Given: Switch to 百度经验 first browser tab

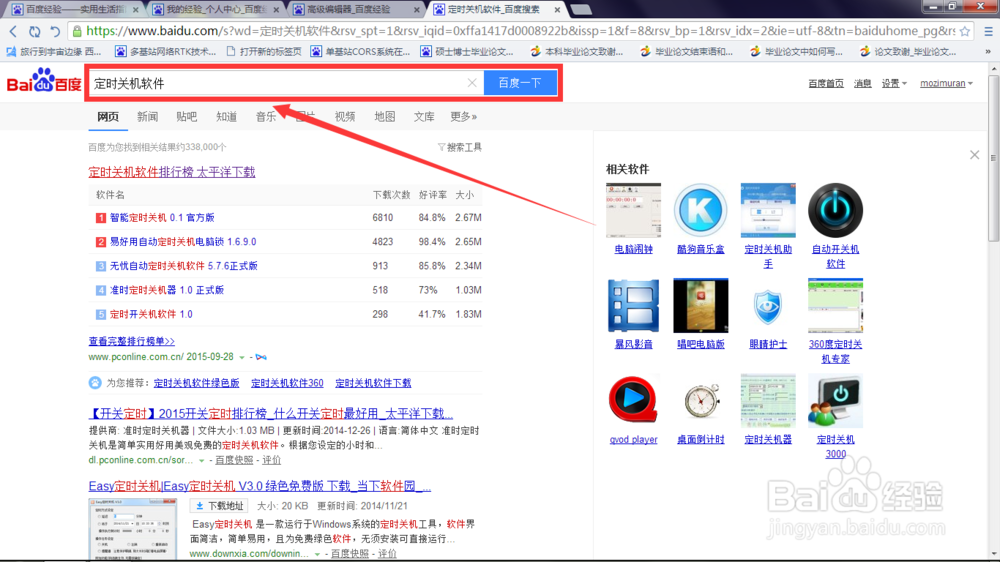Looking at the screenshot, I should coord(74,10).
